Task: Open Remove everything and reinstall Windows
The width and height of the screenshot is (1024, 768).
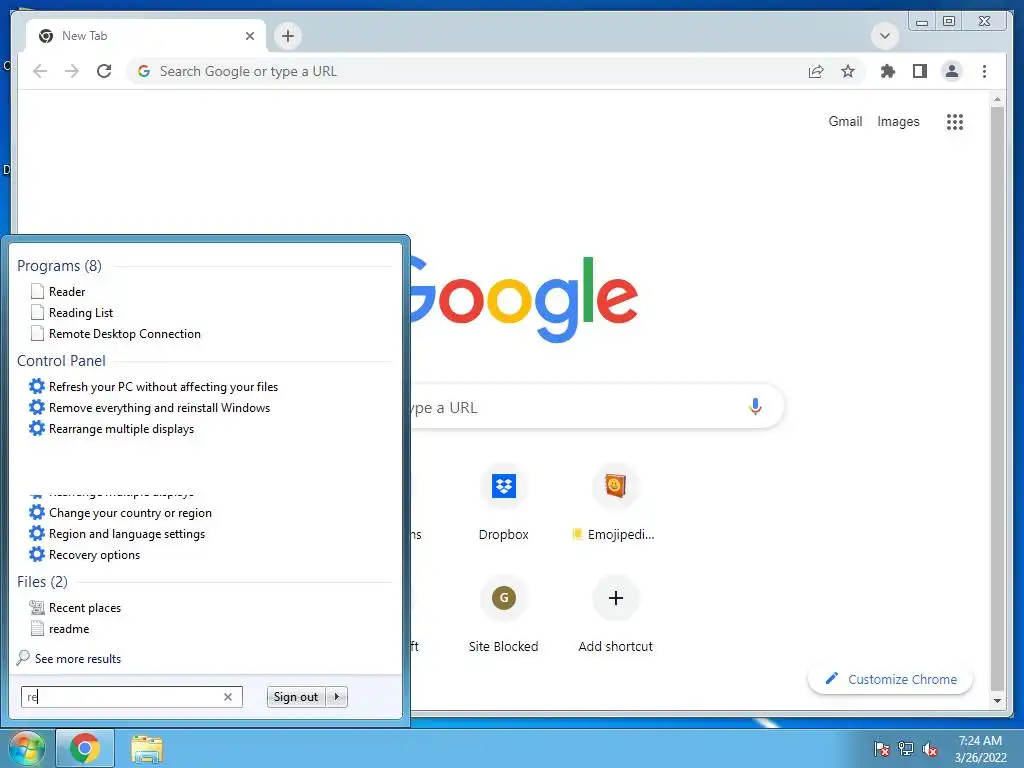Action: tap(159, 408)
